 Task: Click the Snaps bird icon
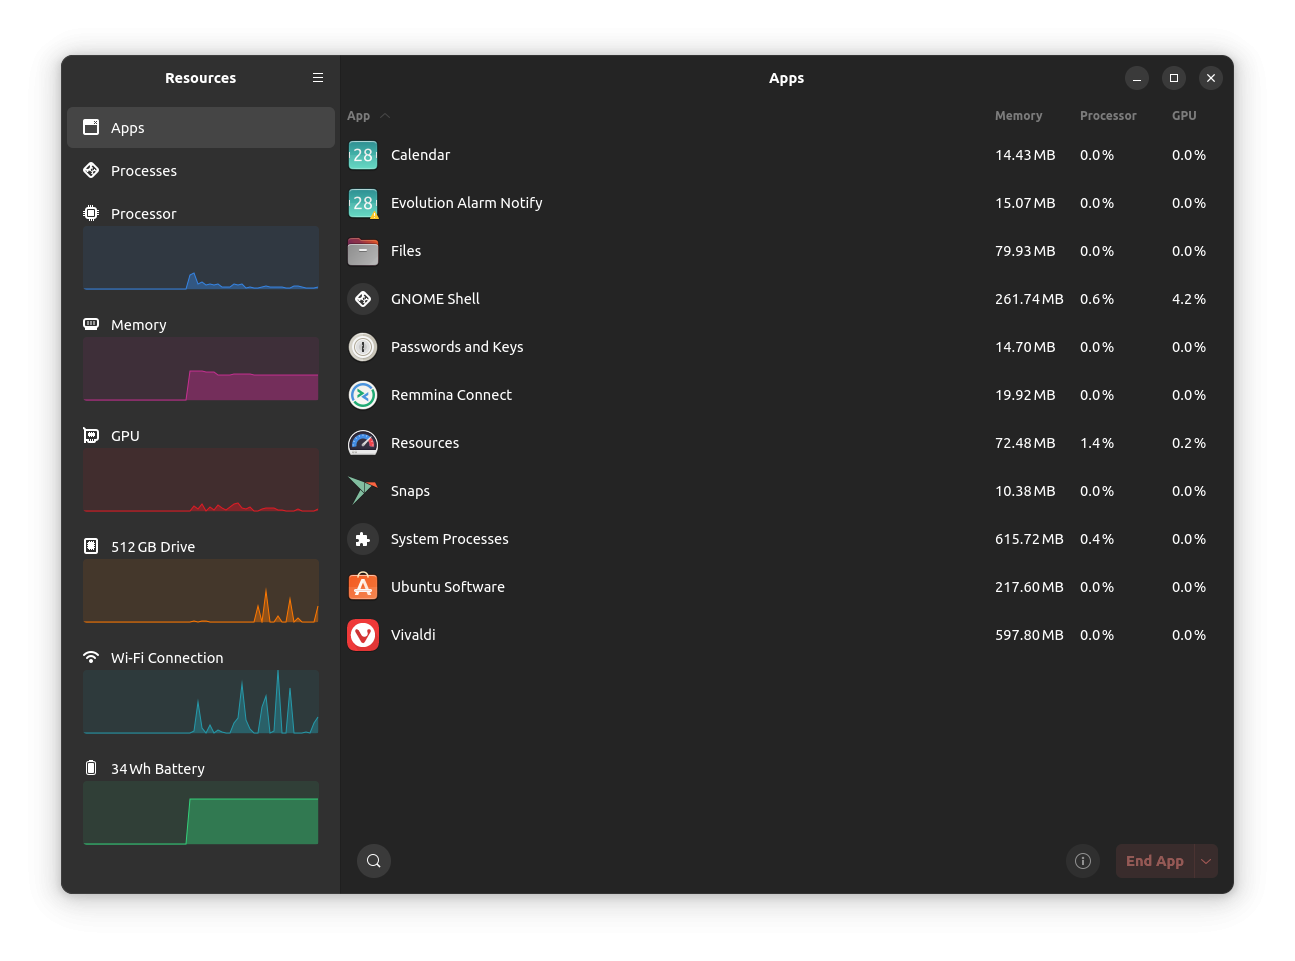pos(363,491)
